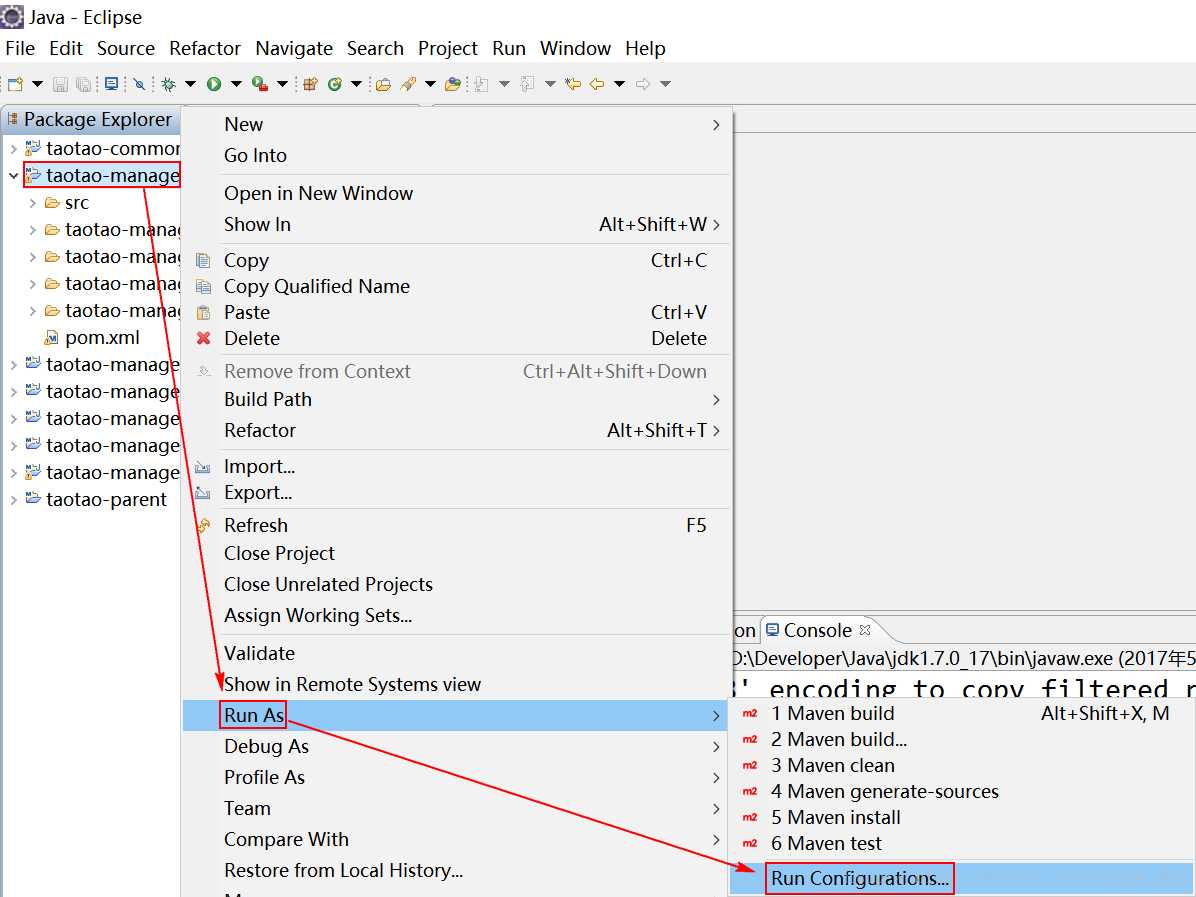Click the Save toolbar icon
This screenshot has width=1196, height=897.
click(x=61, y=84)
